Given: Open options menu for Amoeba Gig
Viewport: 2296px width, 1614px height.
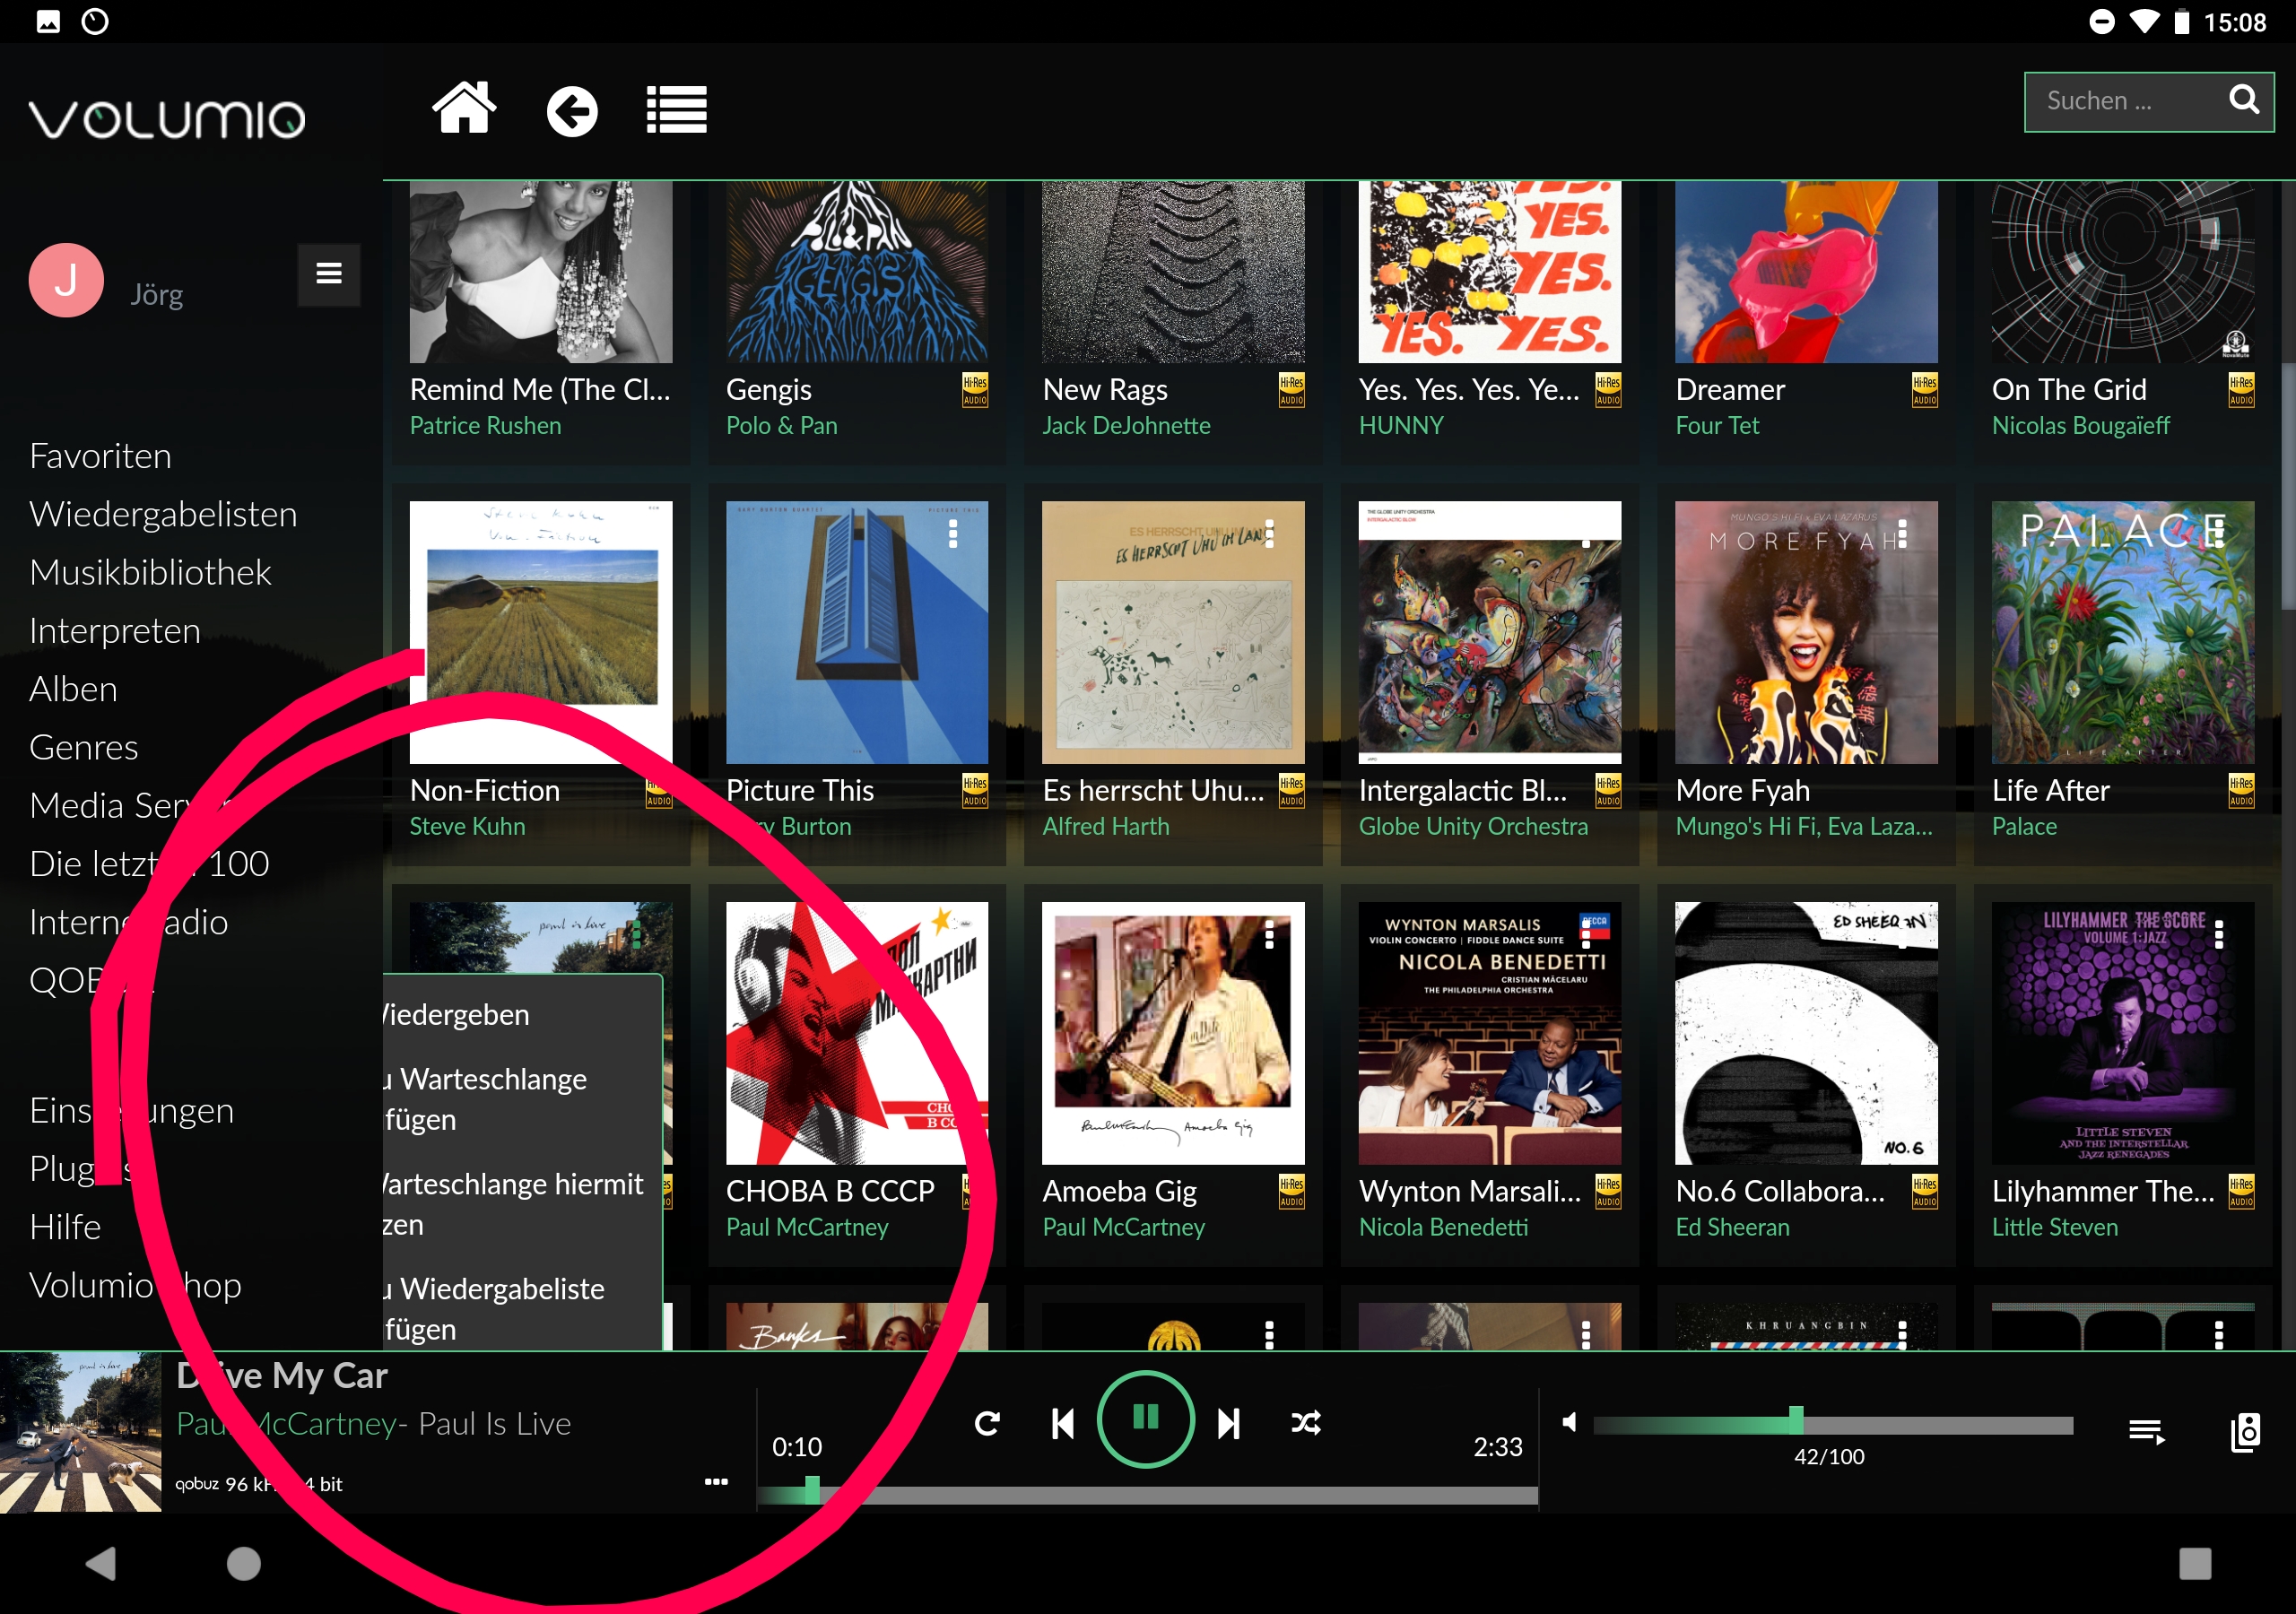Looking at the screenshot, I should click(1270, 935).
